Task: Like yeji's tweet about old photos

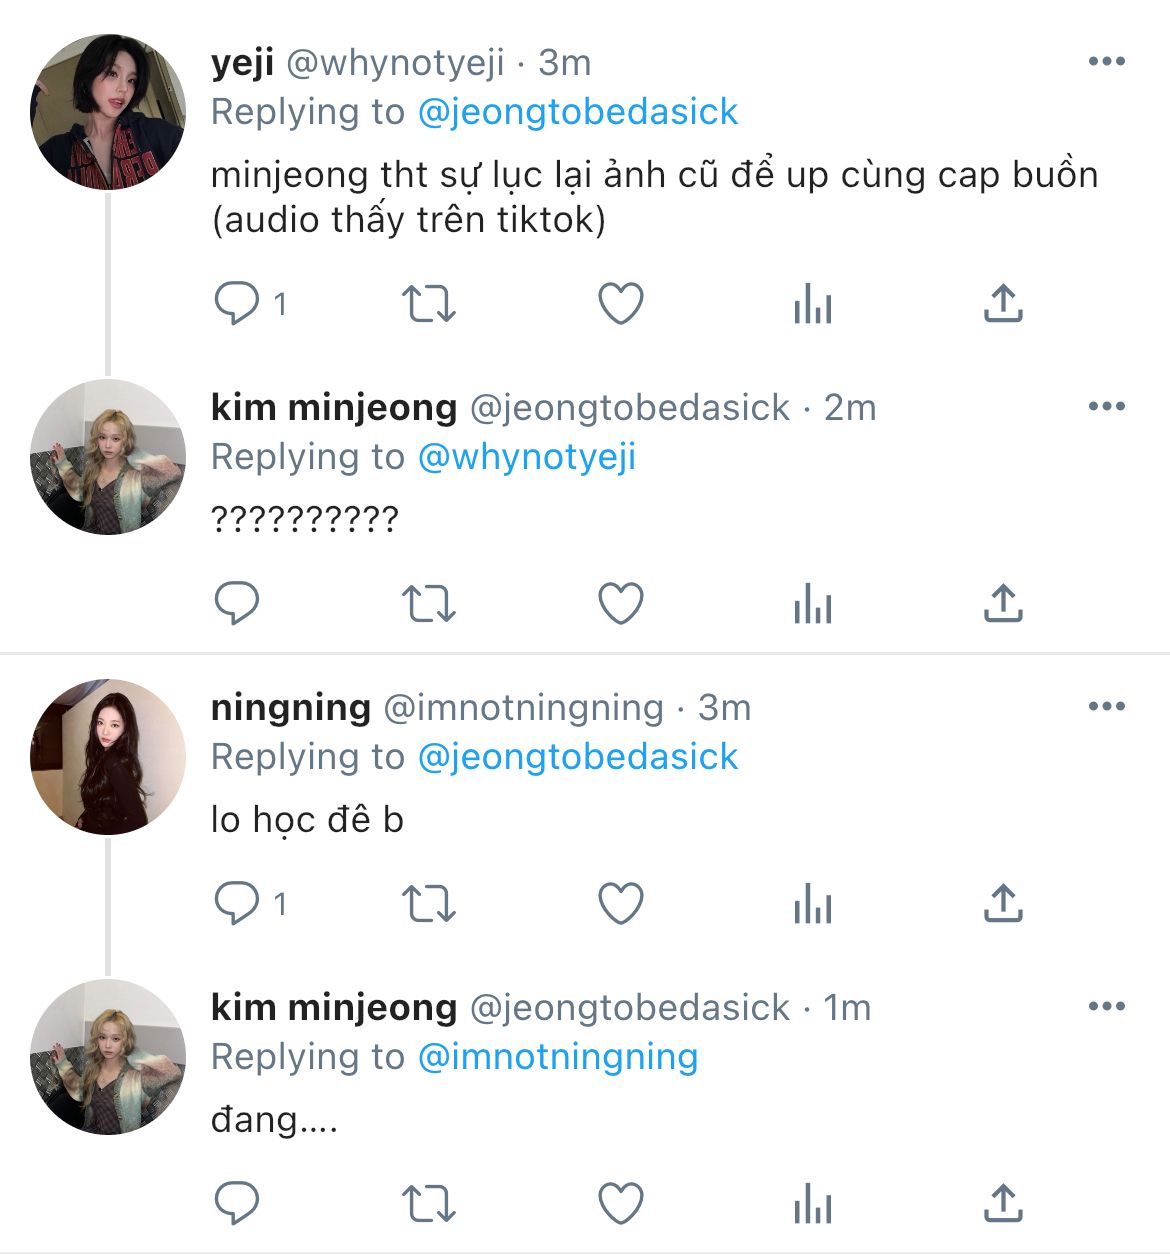Action: (x=620, y=303)
